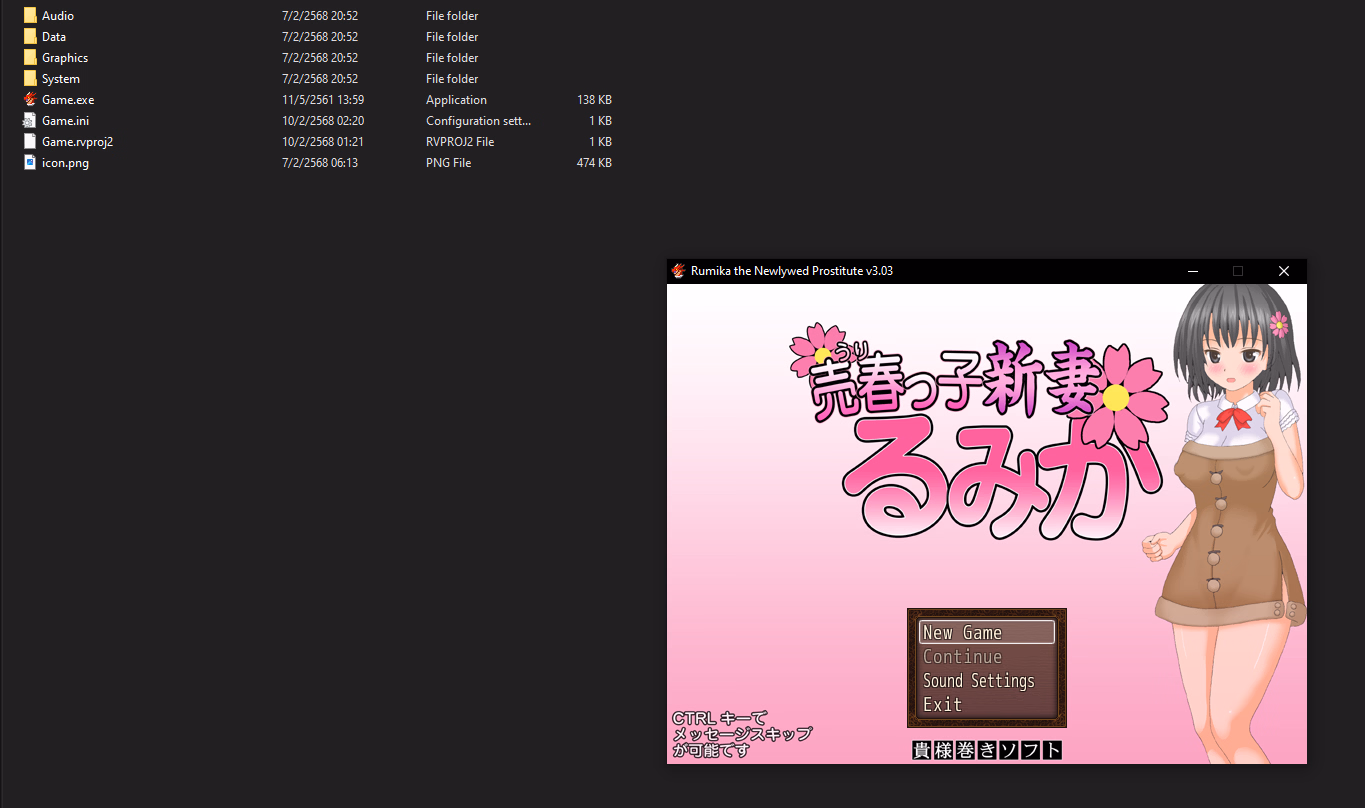Click the Game.ini configuration file icon

pyautogui.click(x=30, y=121)
